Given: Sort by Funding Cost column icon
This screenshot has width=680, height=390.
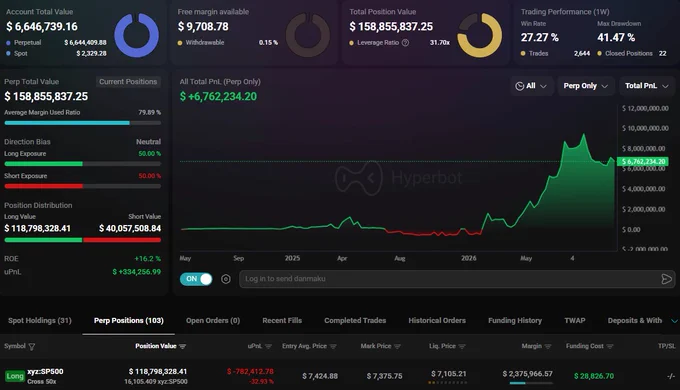Looking at the screenshot, I should click(610, 346).
